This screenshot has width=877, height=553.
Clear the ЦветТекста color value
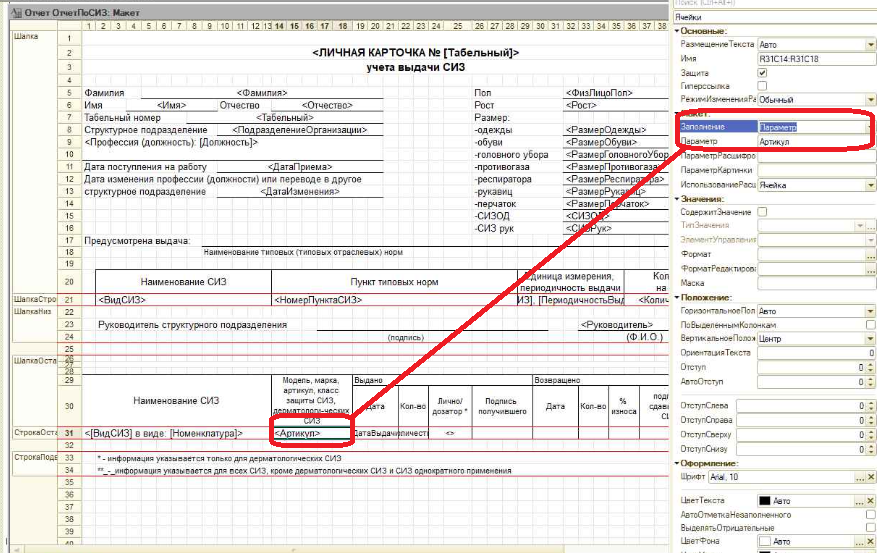(871, 501)
